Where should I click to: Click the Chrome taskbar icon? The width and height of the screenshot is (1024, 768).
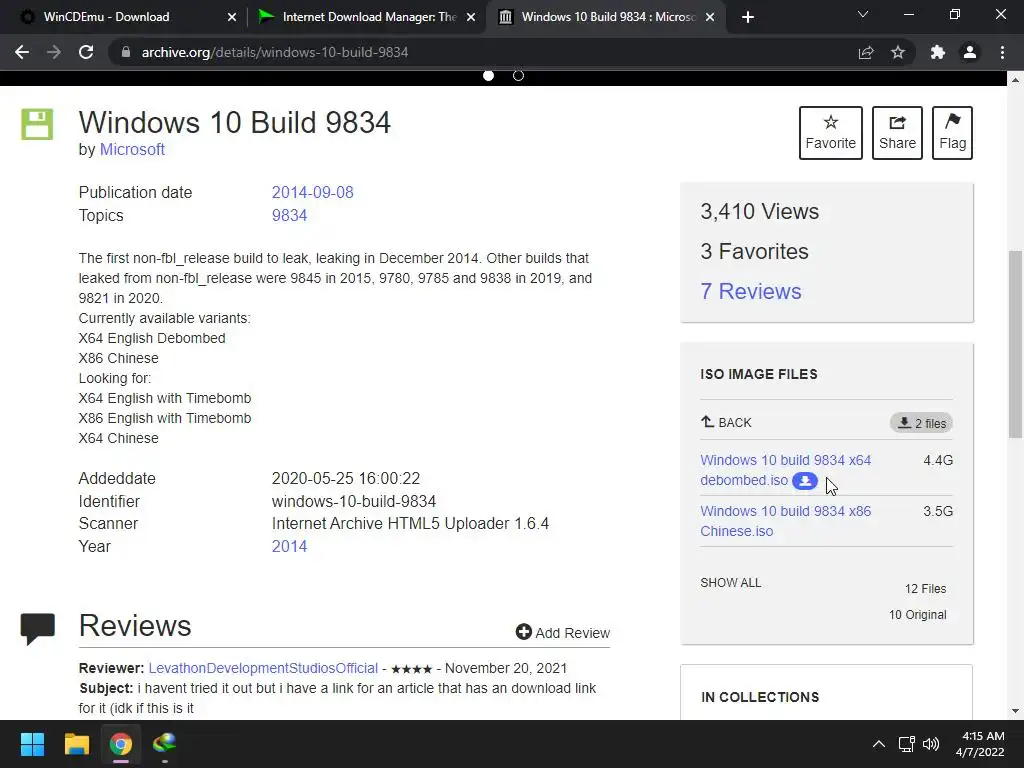click(121, 744)
